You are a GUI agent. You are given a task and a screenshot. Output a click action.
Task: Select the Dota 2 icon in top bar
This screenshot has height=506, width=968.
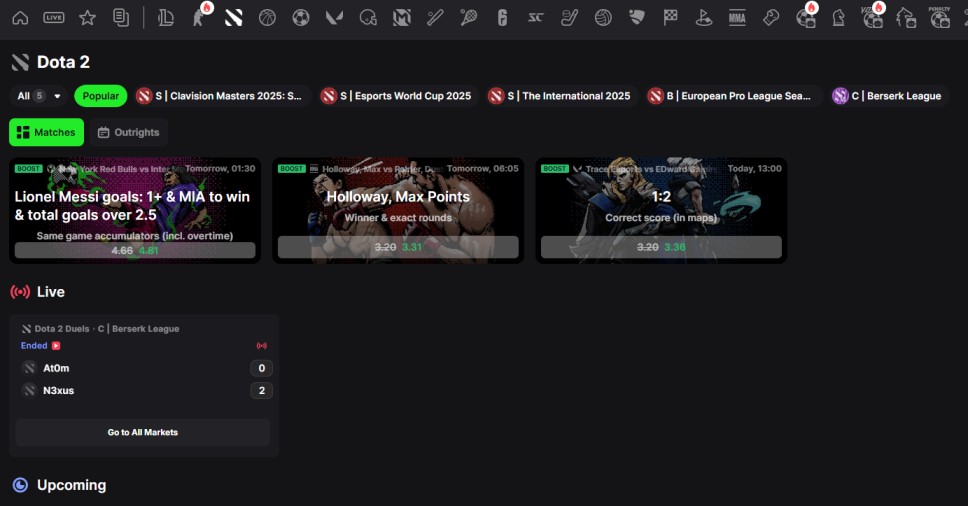233,18
